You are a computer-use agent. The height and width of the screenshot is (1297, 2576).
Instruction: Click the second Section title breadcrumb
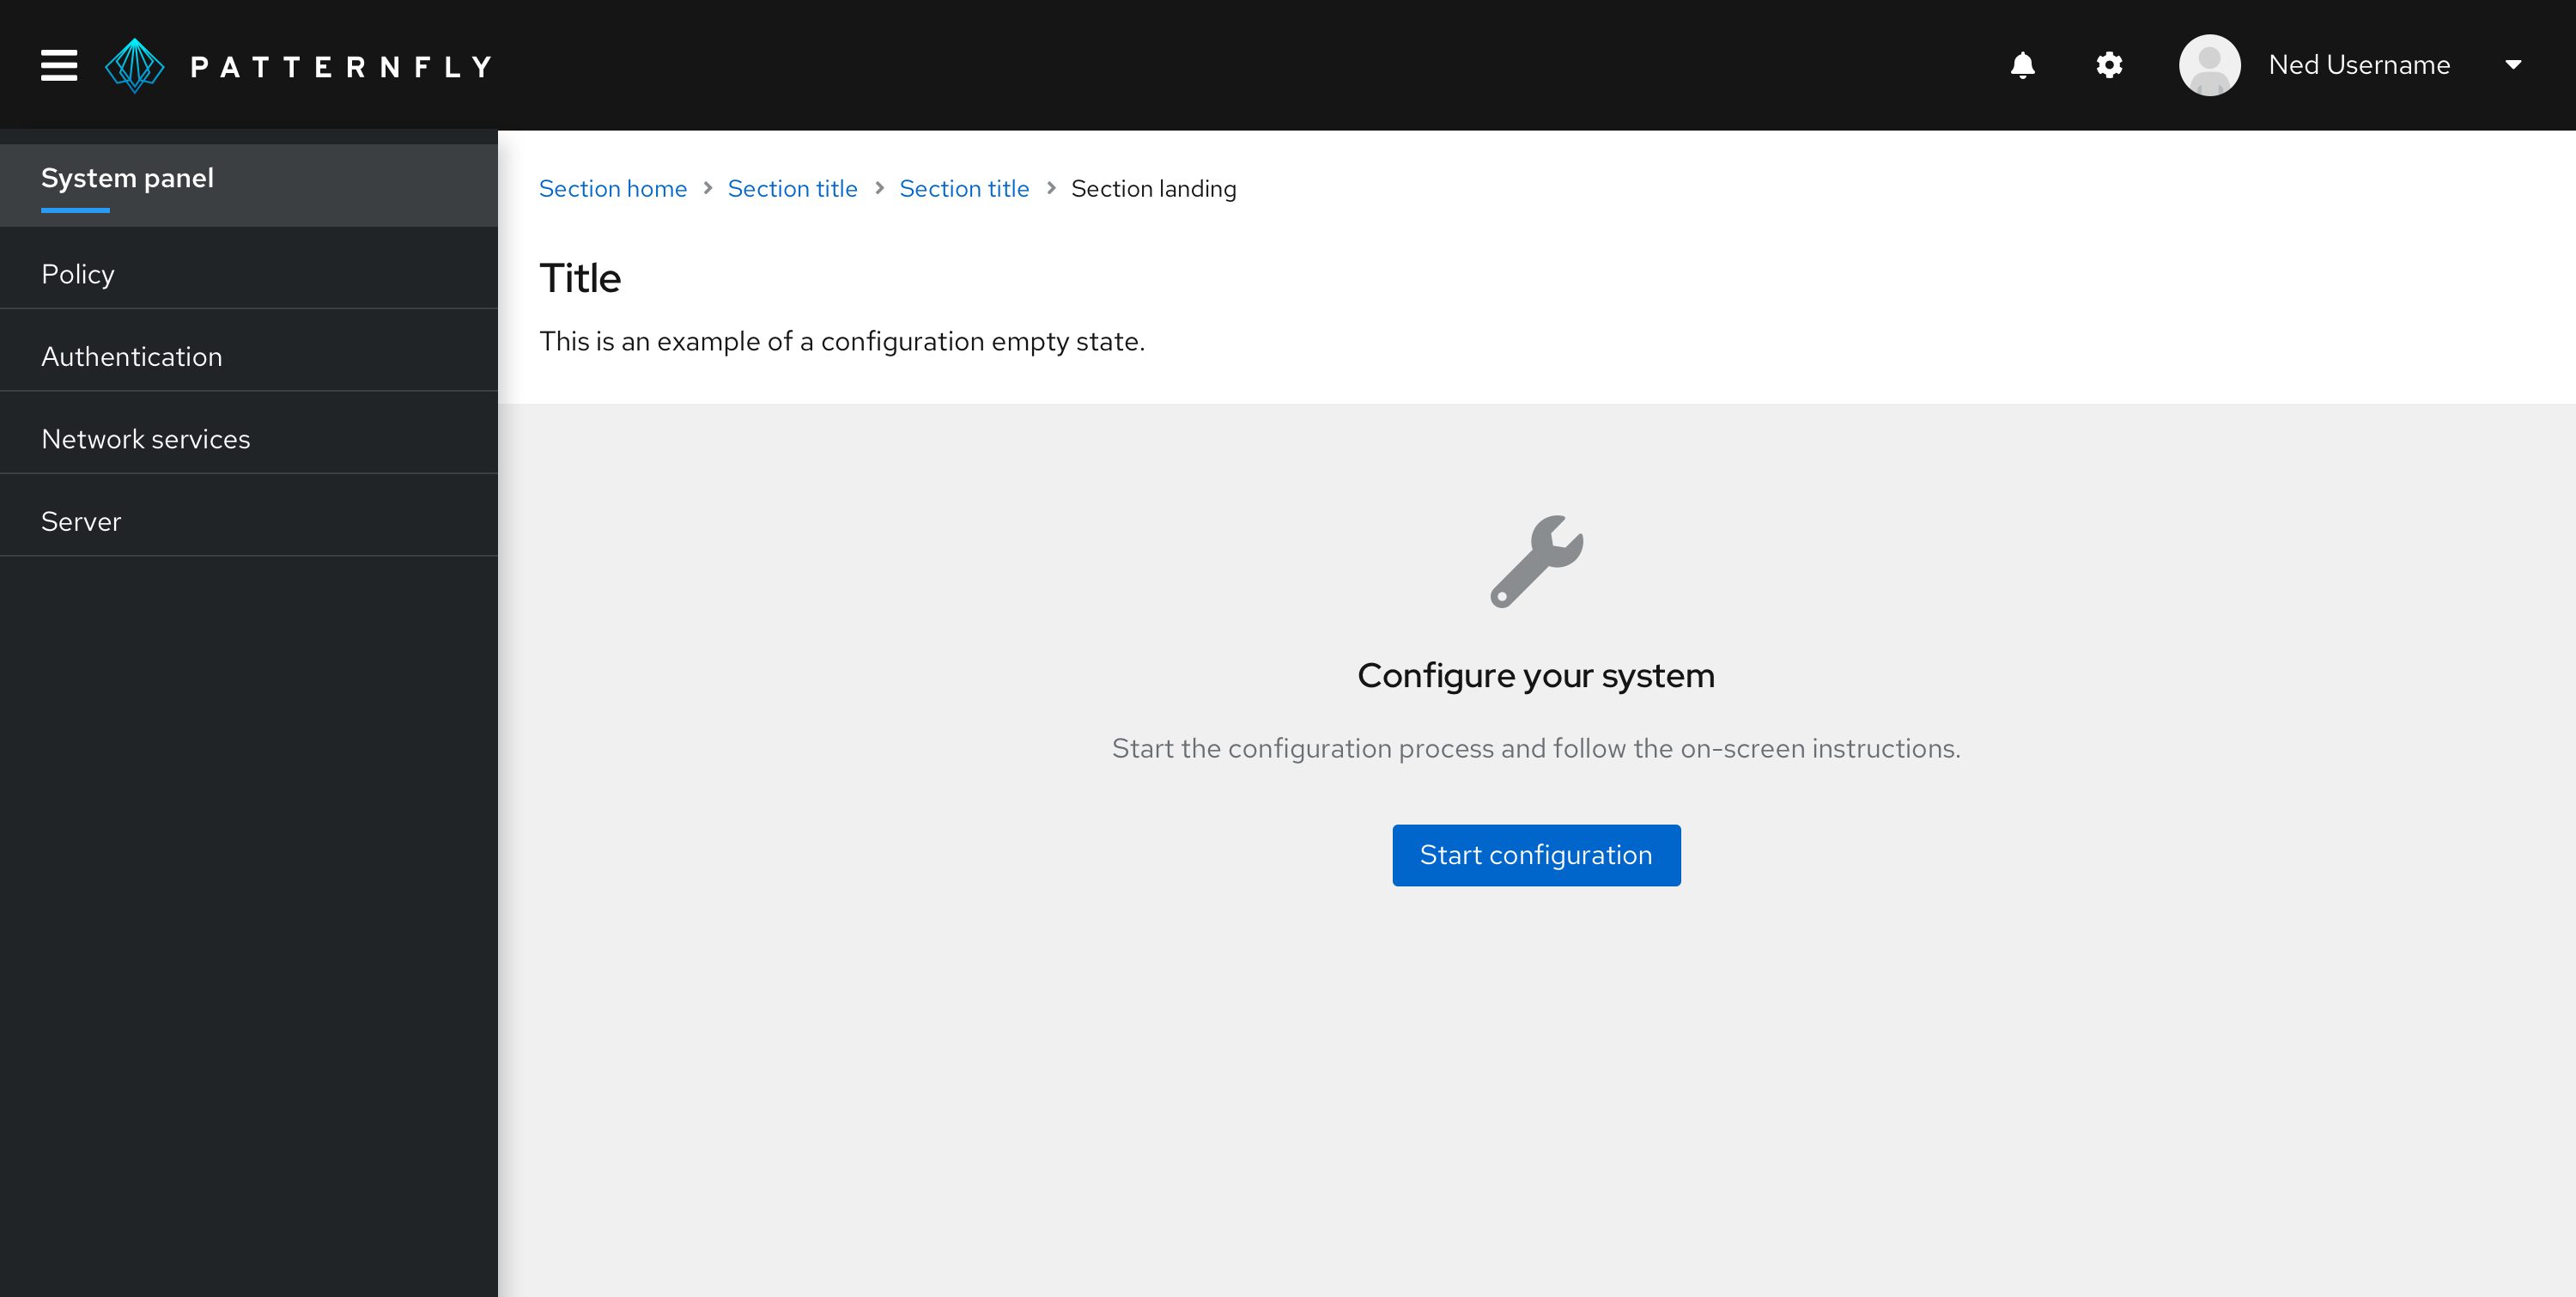(x=964, y=189)
